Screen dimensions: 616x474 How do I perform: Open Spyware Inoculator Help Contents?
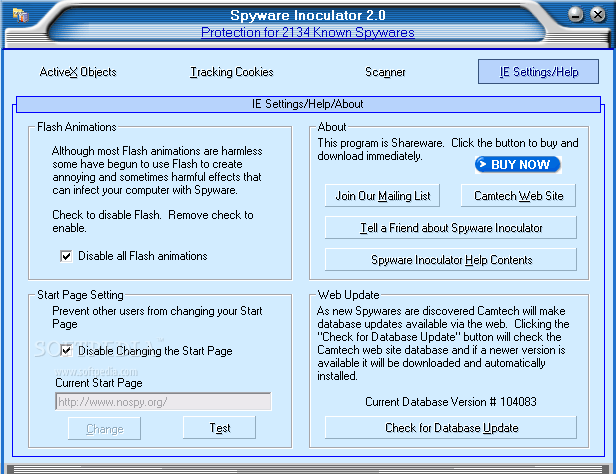click(x=451, y=259)
